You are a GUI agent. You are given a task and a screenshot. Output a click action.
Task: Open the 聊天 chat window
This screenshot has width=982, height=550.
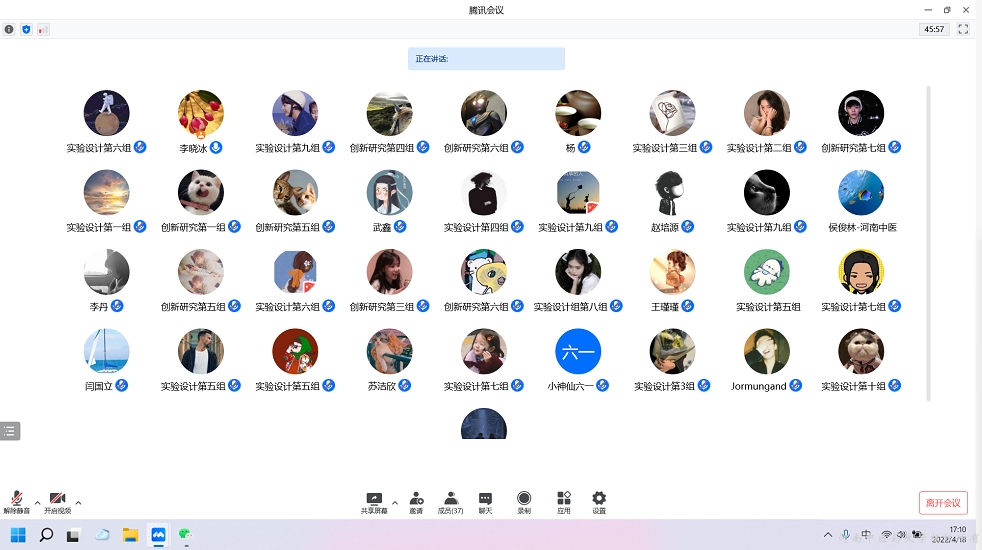click(485, 501)
